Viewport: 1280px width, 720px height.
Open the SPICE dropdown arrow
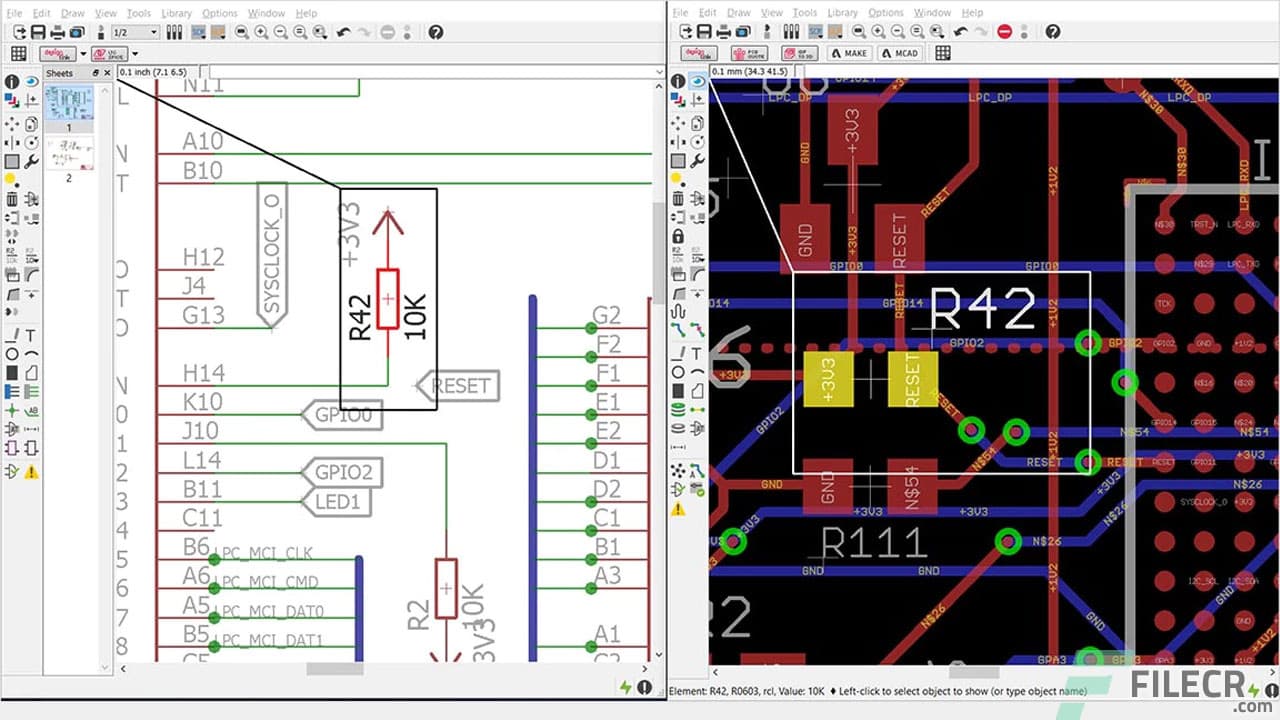[x=134, y=55]
